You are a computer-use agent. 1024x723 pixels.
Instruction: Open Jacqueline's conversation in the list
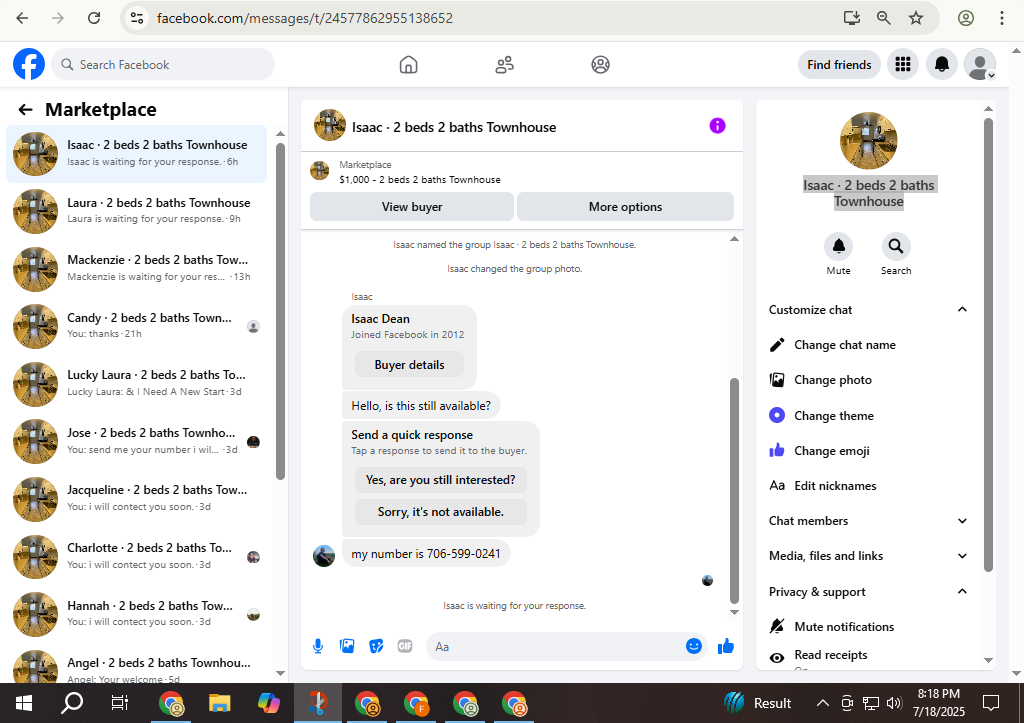pos(136,499)
